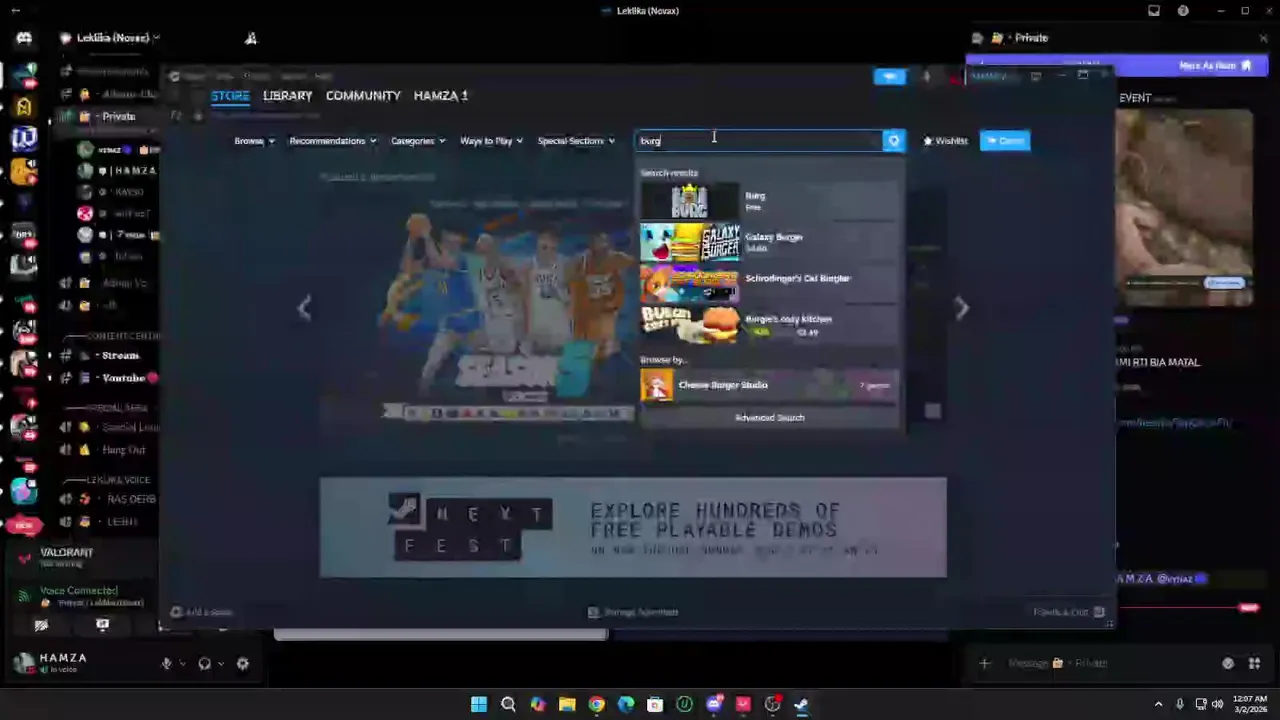The width and height of the screenshot is (1280, 720).
Task: Click the Discord message attach plus icon
Action: (984, 663)
